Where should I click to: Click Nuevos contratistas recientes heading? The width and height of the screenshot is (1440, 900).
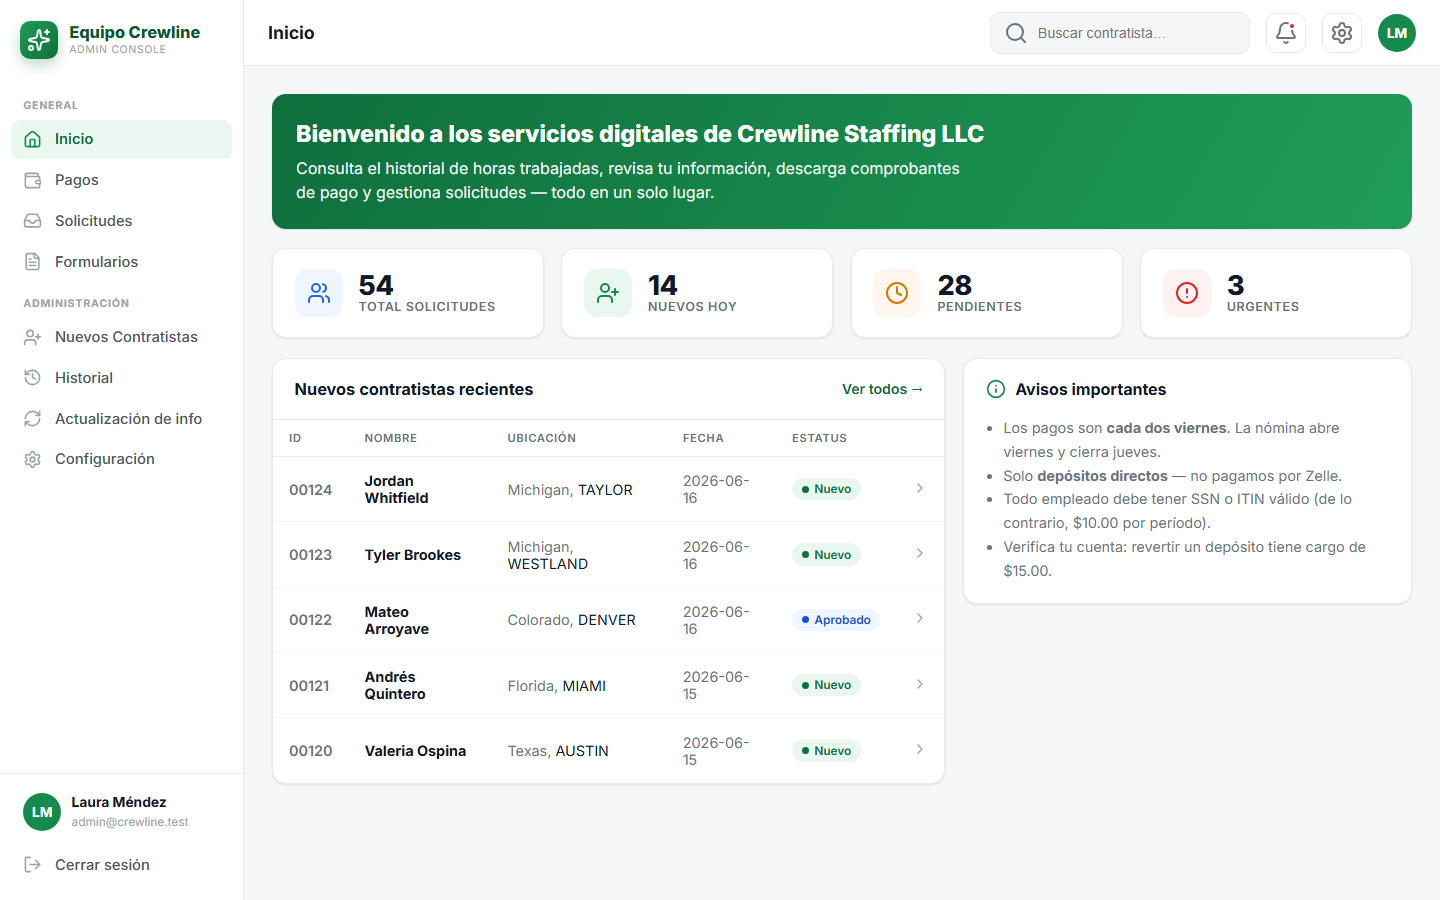pyautogui.click(x=414, y=389)
